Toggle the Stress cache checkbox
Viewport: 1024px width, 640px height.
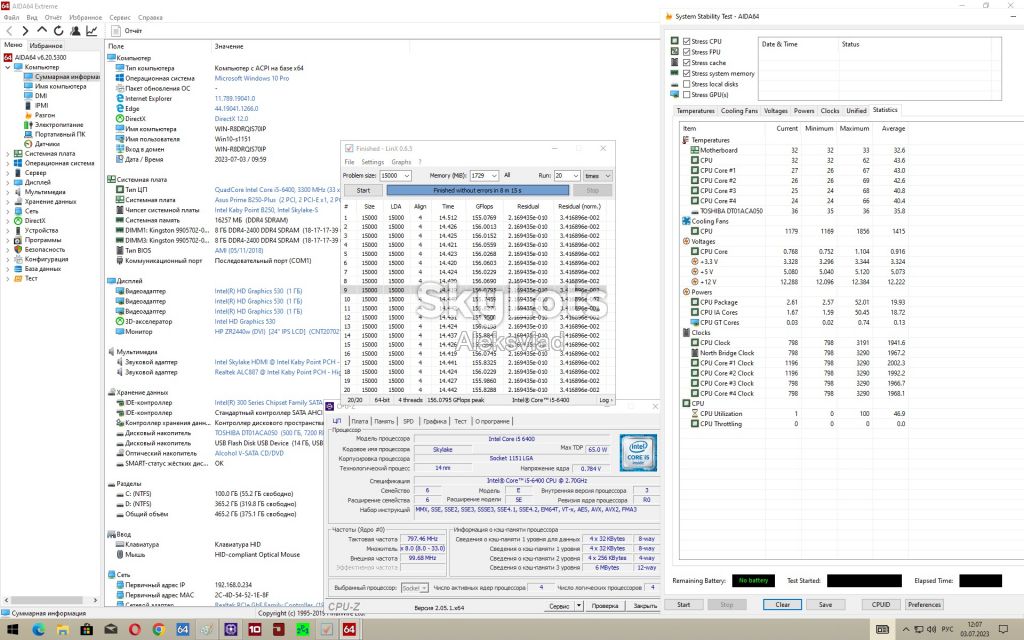click(686, 63)
